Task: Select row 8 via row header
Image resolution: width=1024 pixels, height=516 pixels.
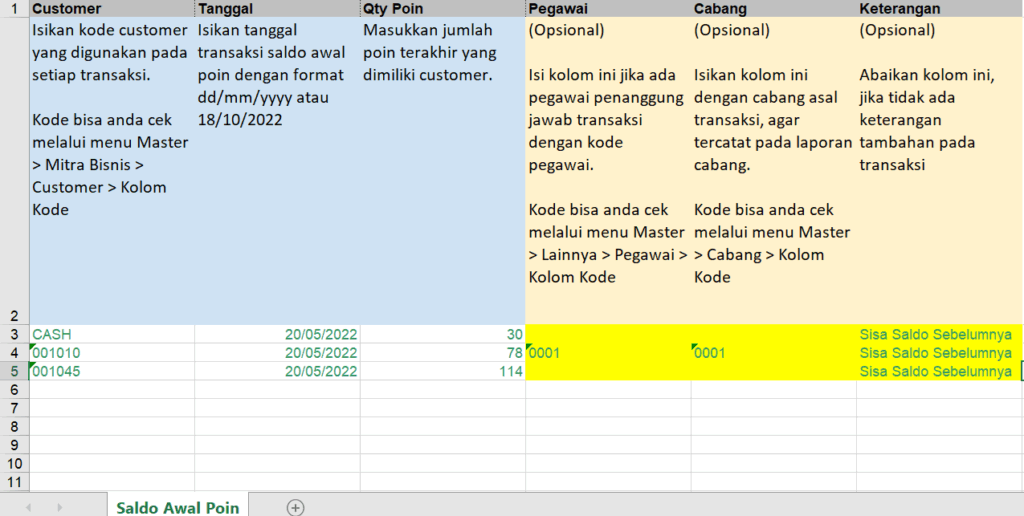Action: (14, 427)
